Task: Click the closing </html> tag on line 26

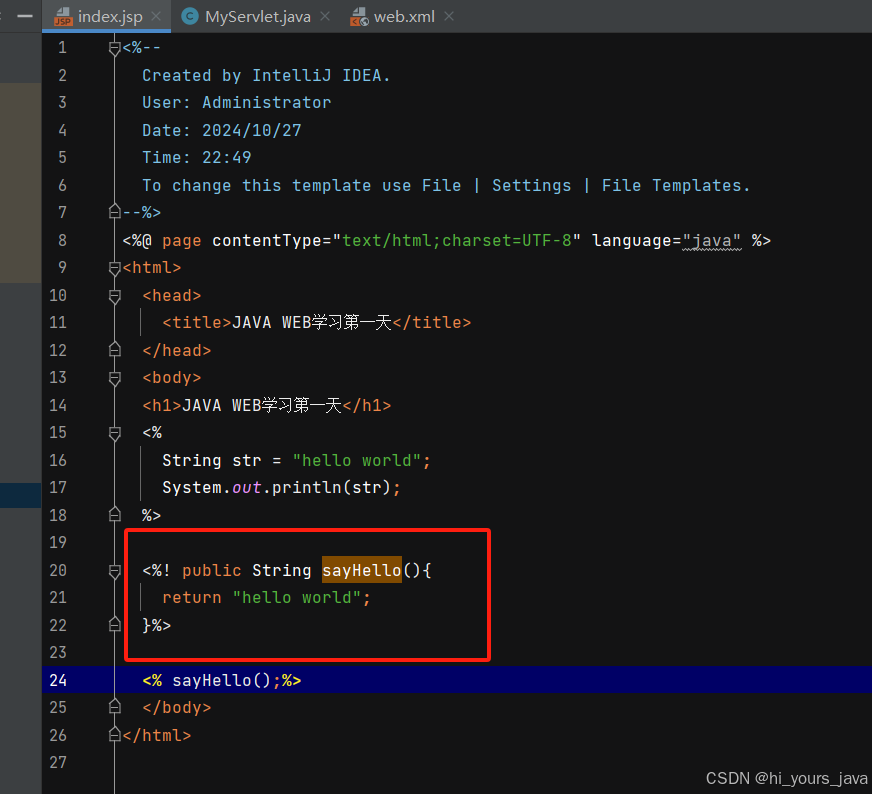Action: coord(157,735)
